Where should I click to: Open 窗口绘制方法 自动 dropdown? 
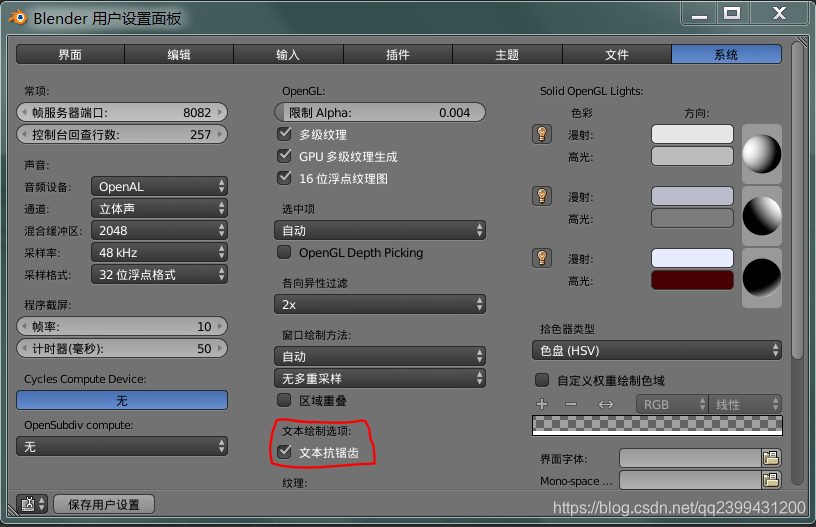click(x=380, y=356)
